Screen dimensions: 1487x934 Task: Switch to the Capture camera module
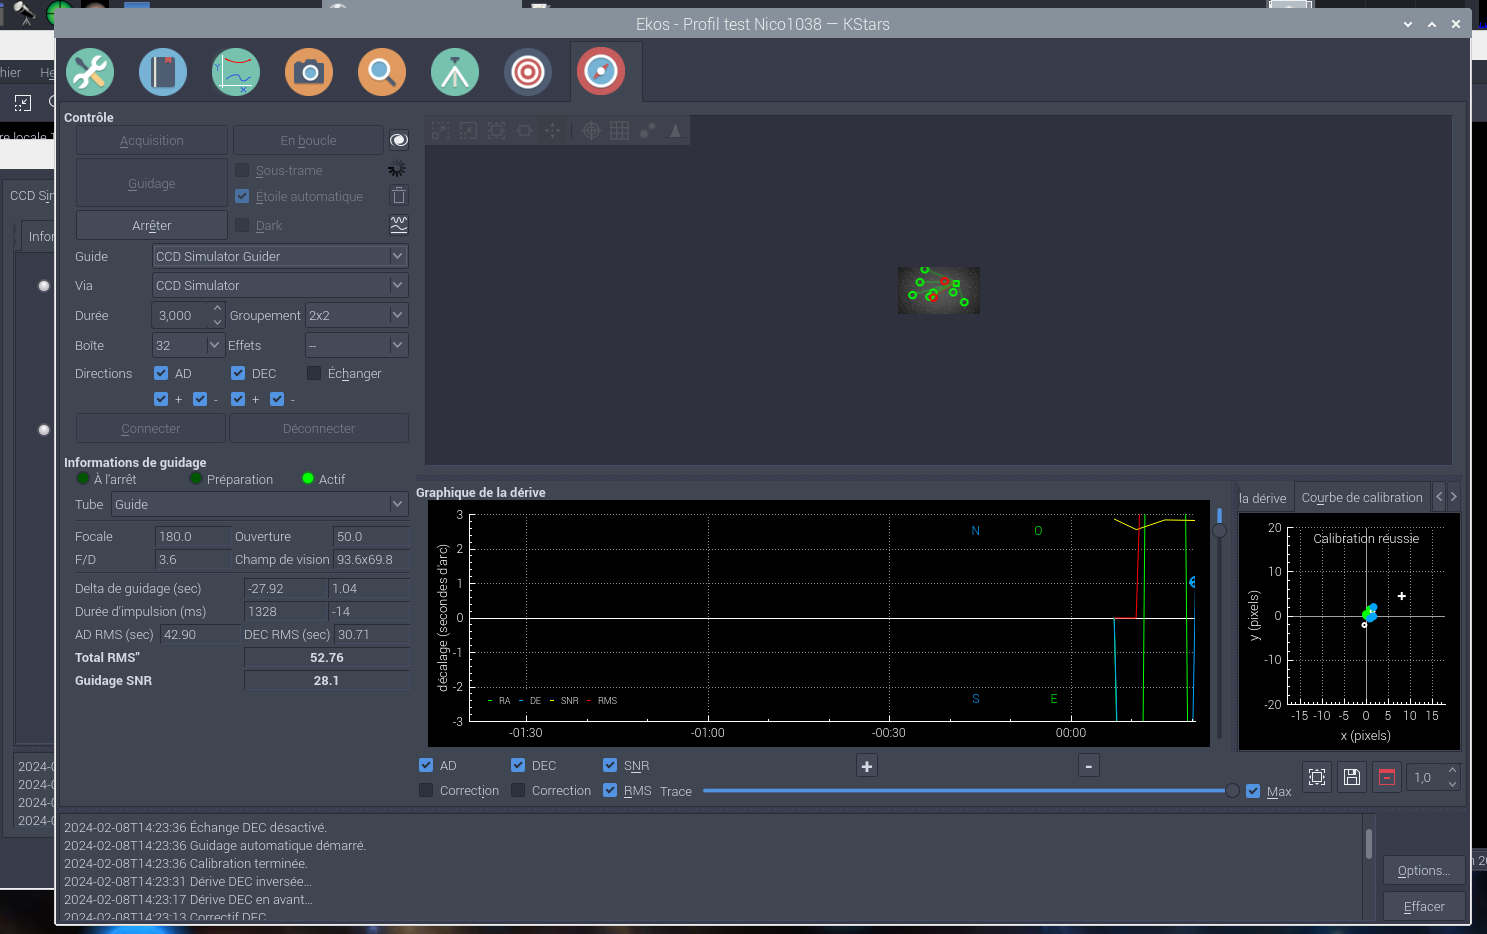click(x=309, y=72)
